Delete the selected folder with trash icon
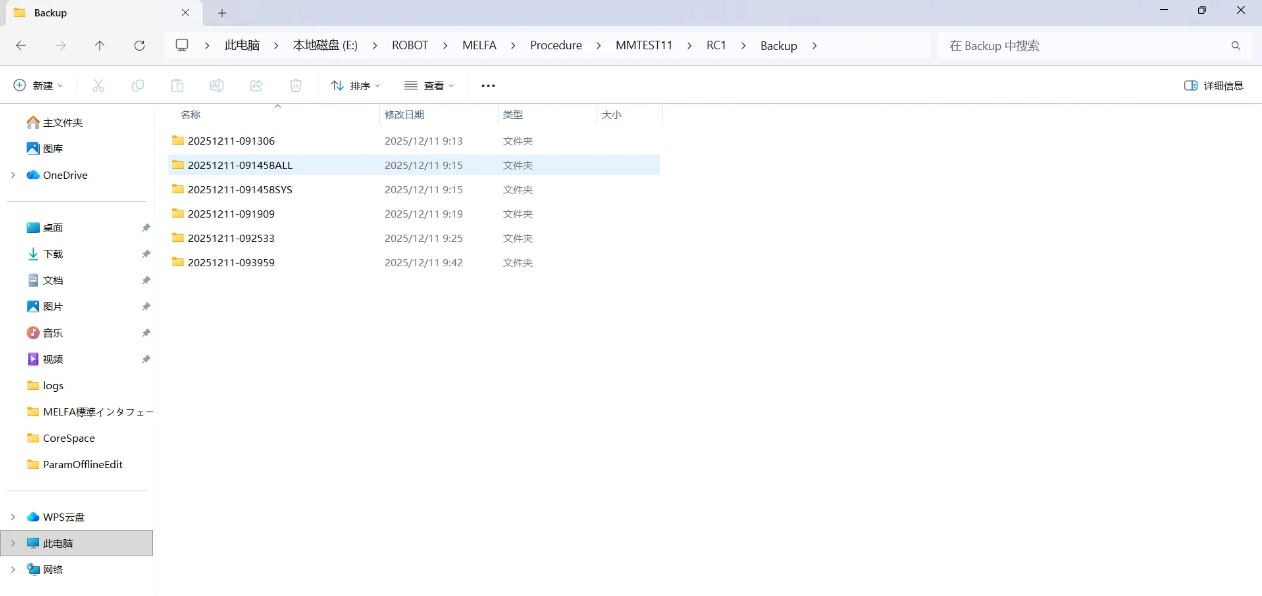1262x596 pixels. pyautogui.click(x=295, y=85)
